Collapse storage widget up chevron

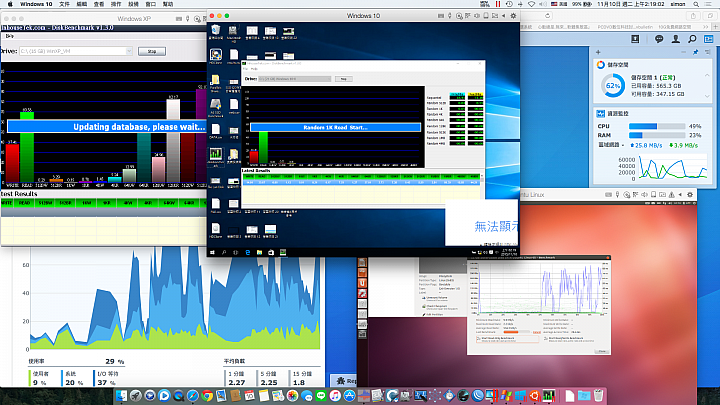click(707, 75)
